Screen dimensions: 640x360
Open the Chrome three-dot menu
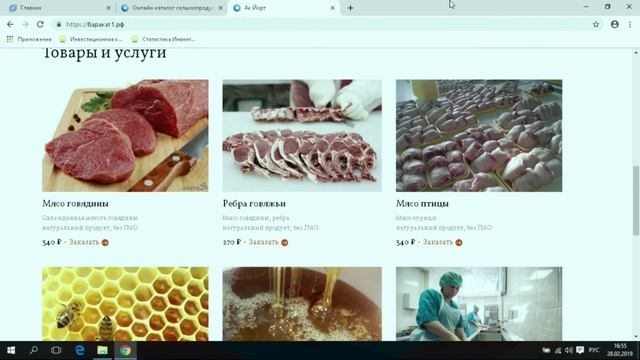pos(630,24)
